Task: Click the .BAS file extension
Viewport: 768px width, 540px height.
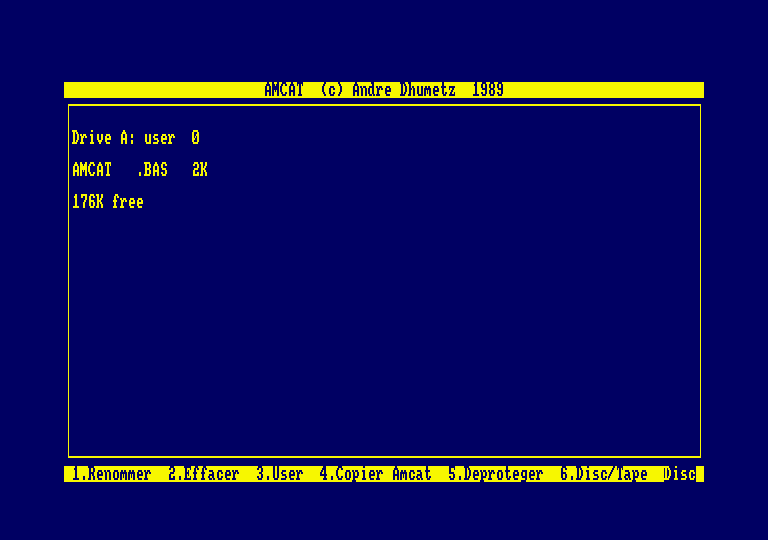Action: 152,170
